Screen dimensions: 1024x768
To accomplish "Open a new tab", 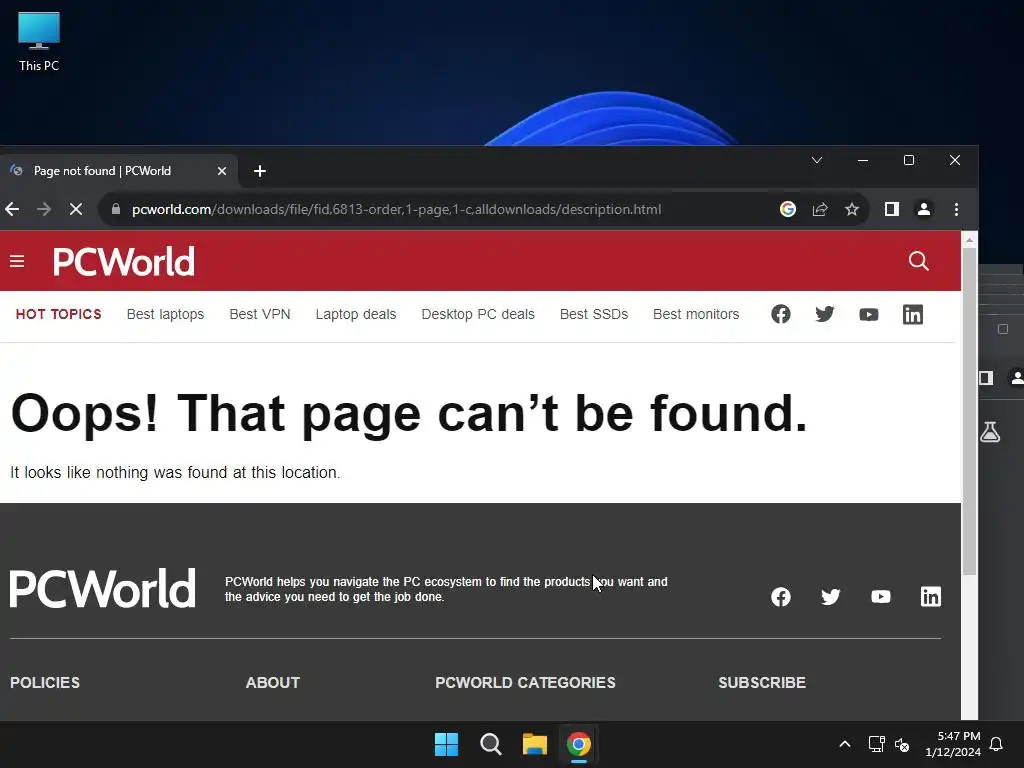I will coord(259,171).
